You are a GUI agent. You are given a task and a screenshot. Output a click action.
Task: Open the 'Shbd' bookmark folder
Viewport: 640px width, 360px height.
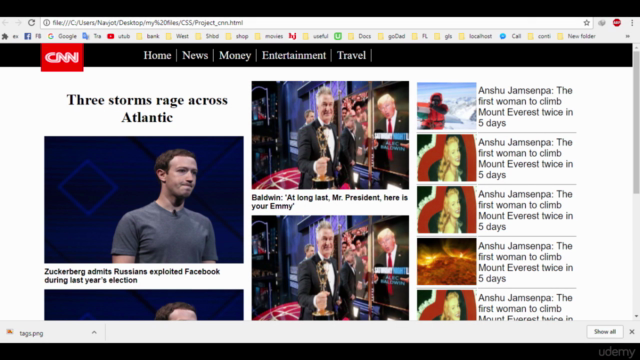coord(207,36)
